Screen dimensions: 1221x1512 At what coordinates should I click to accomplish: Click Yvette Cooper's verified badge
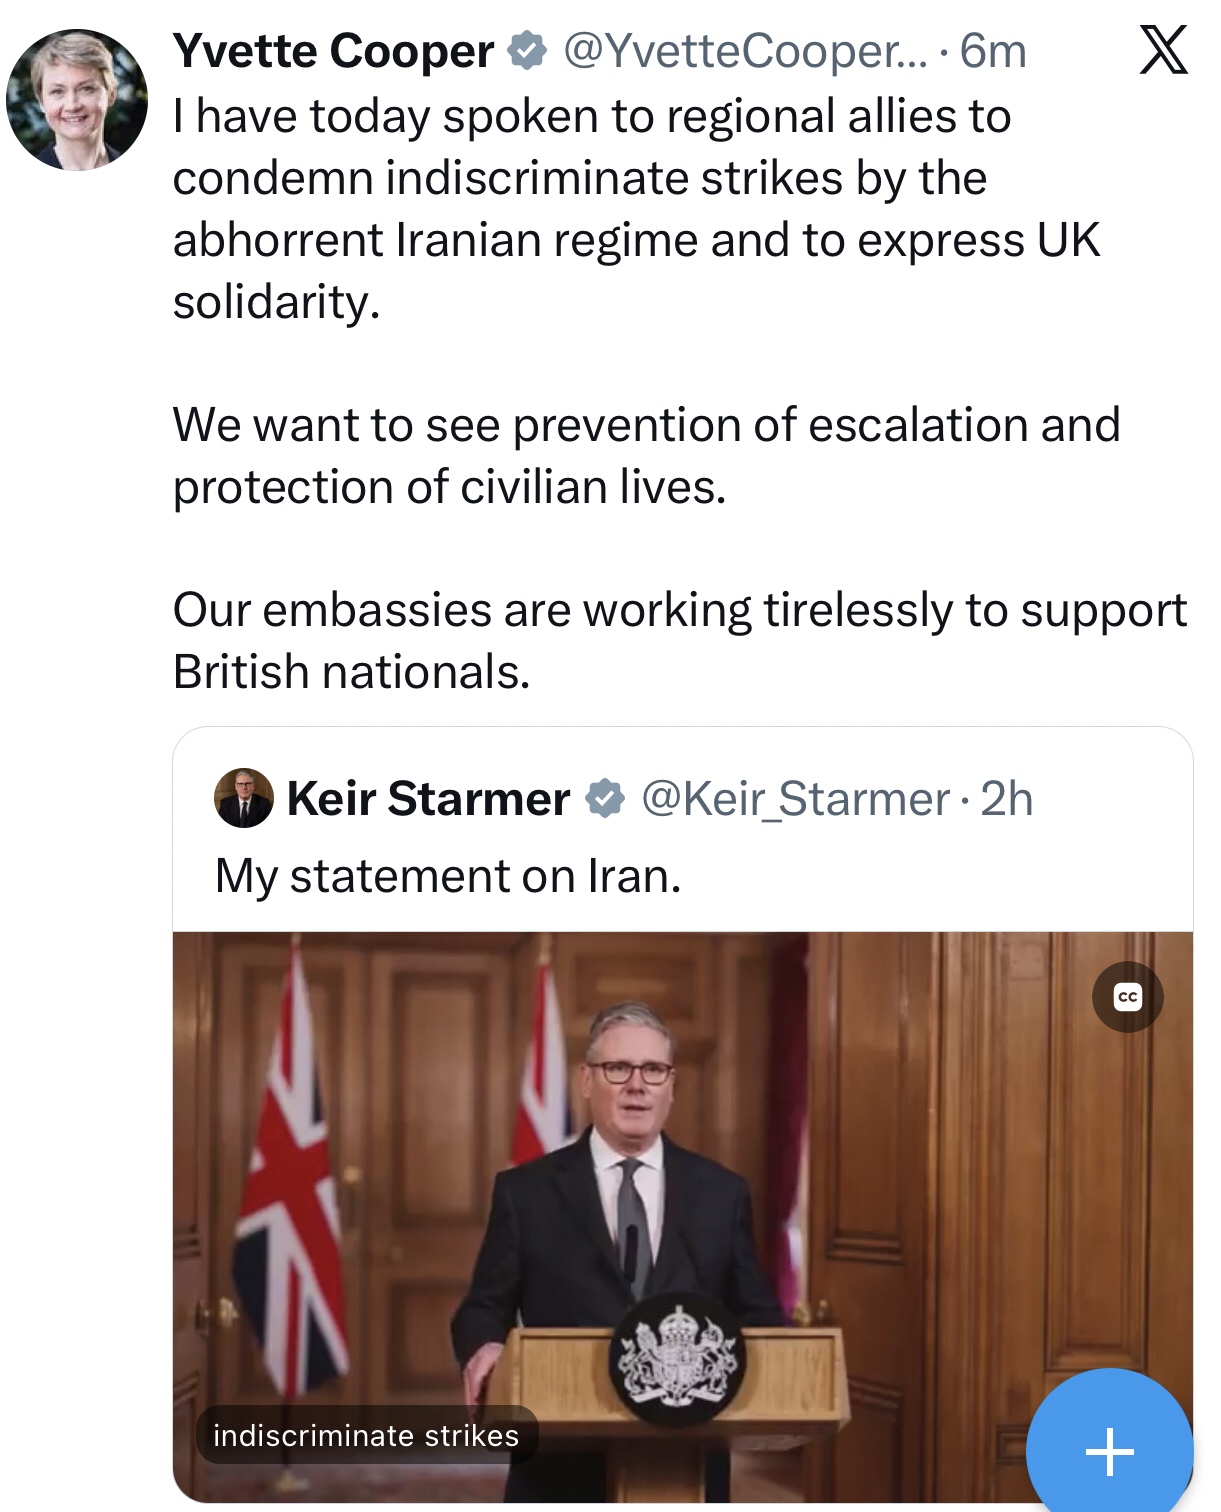[x=527, y=51]
